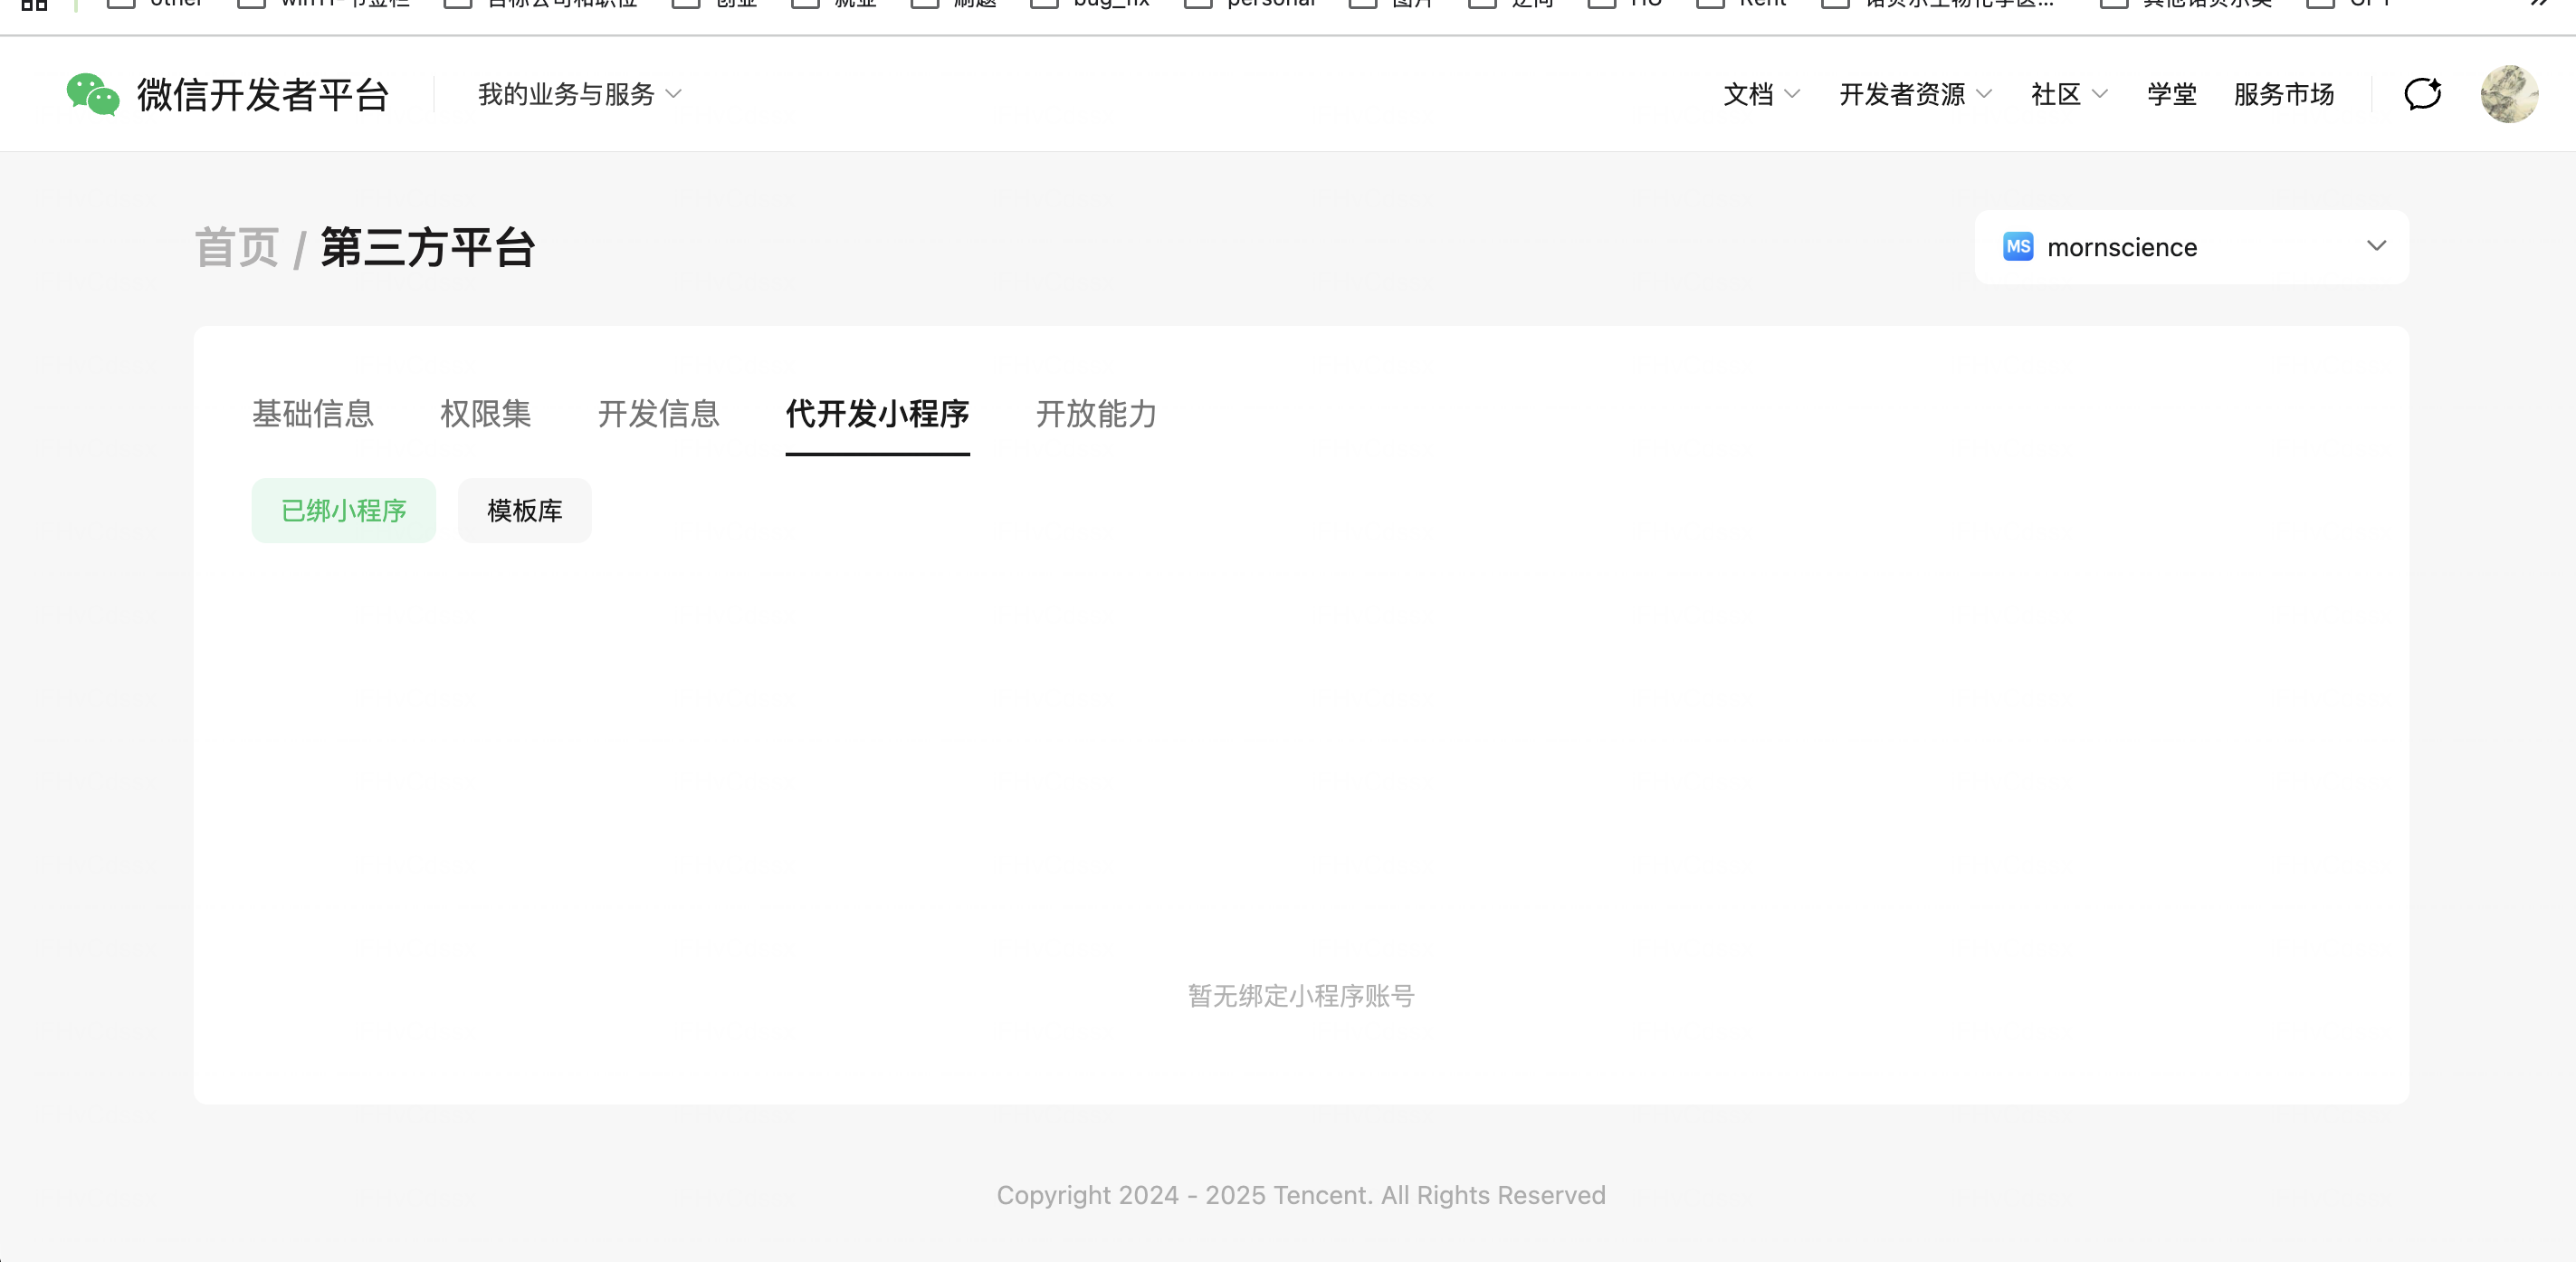
Task: Open the apps grid in the bookmarks bar
Action: click(x=34, y=5)
